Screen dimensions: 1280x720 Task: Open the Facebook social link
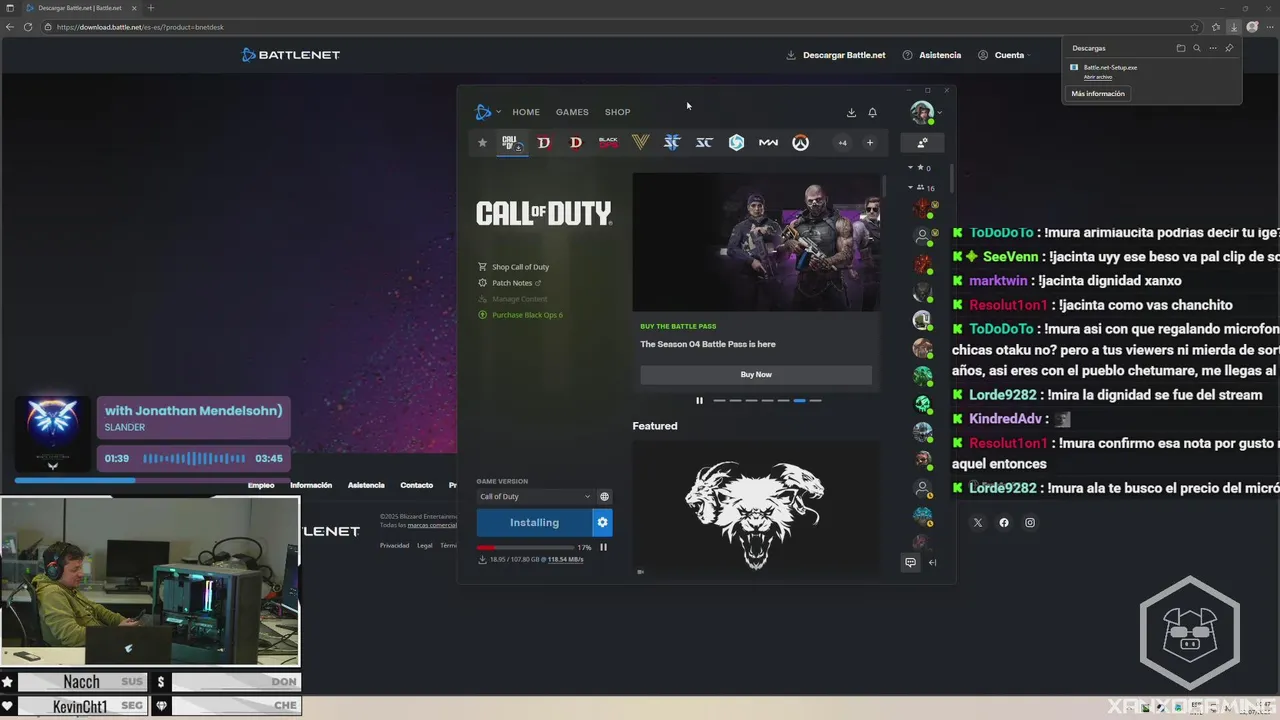pyautogui.click(x=1004, y=523)
